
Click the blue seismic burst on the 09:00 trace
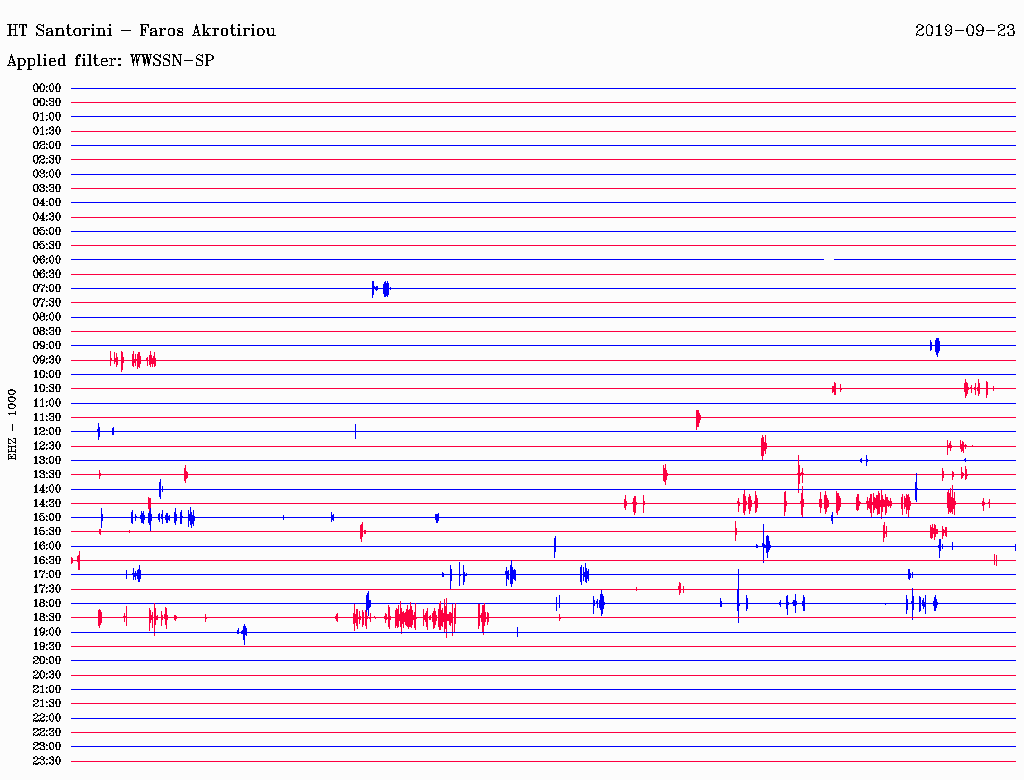[x=935, y=346]
